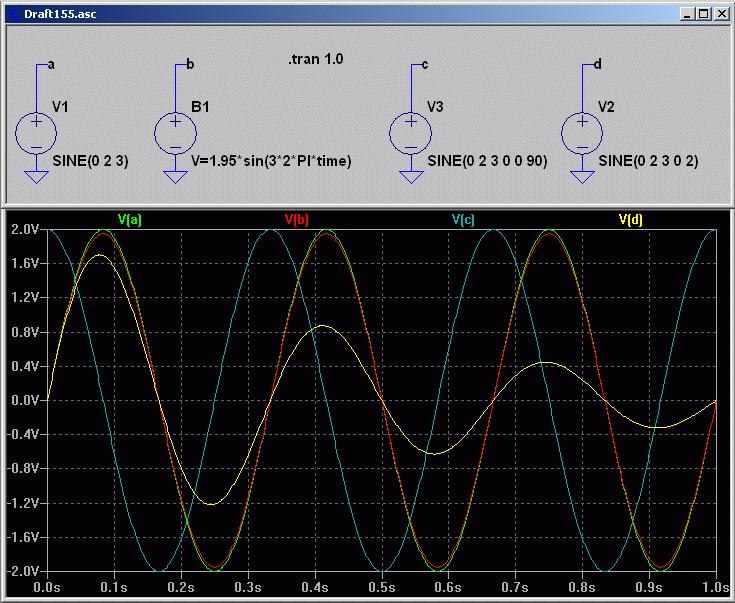
Task: Select the V1 voltage source symbol
Action: (x=36, y=134)
